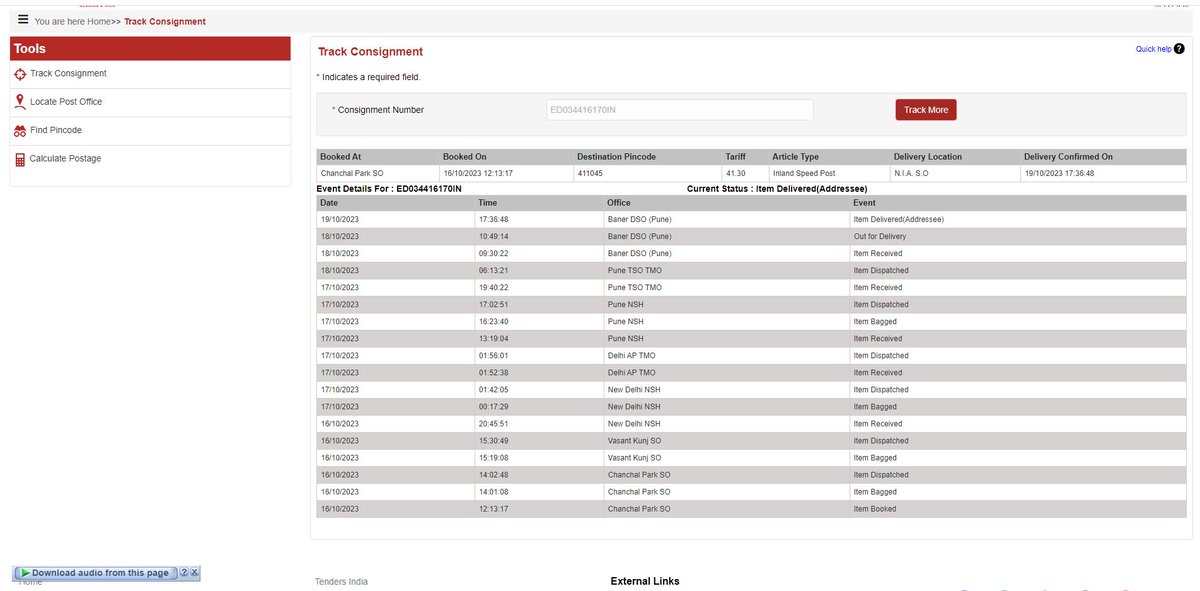Click the Track Consignment breadcrumb
Image resolution: width=1200 pixels, height=591 pixels.
[165, 21]
